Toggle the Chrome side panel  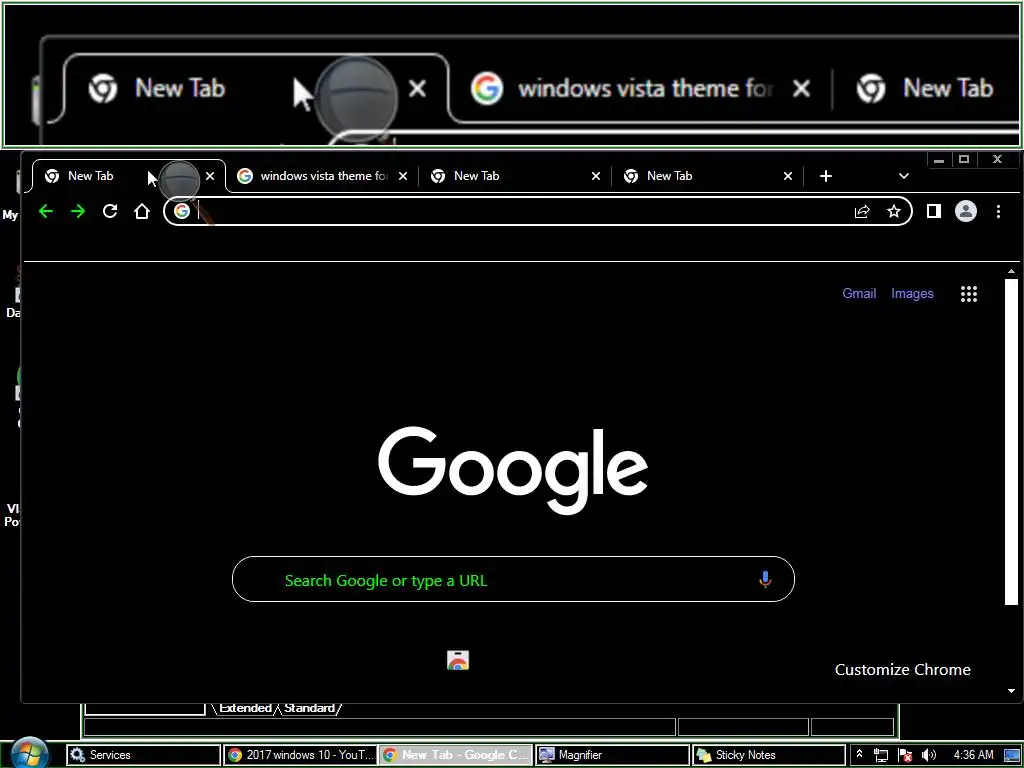point(934,211)
